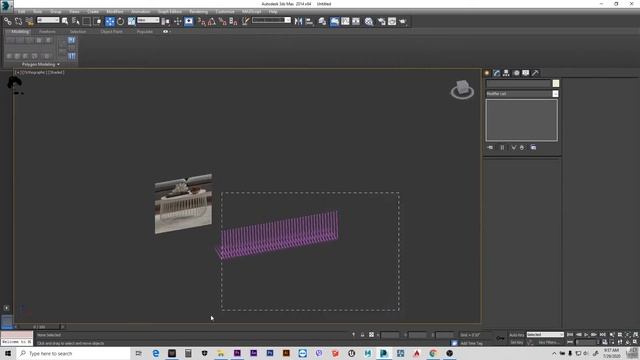
Task: Open the Edit menu
Action: (x=22, y=12)
